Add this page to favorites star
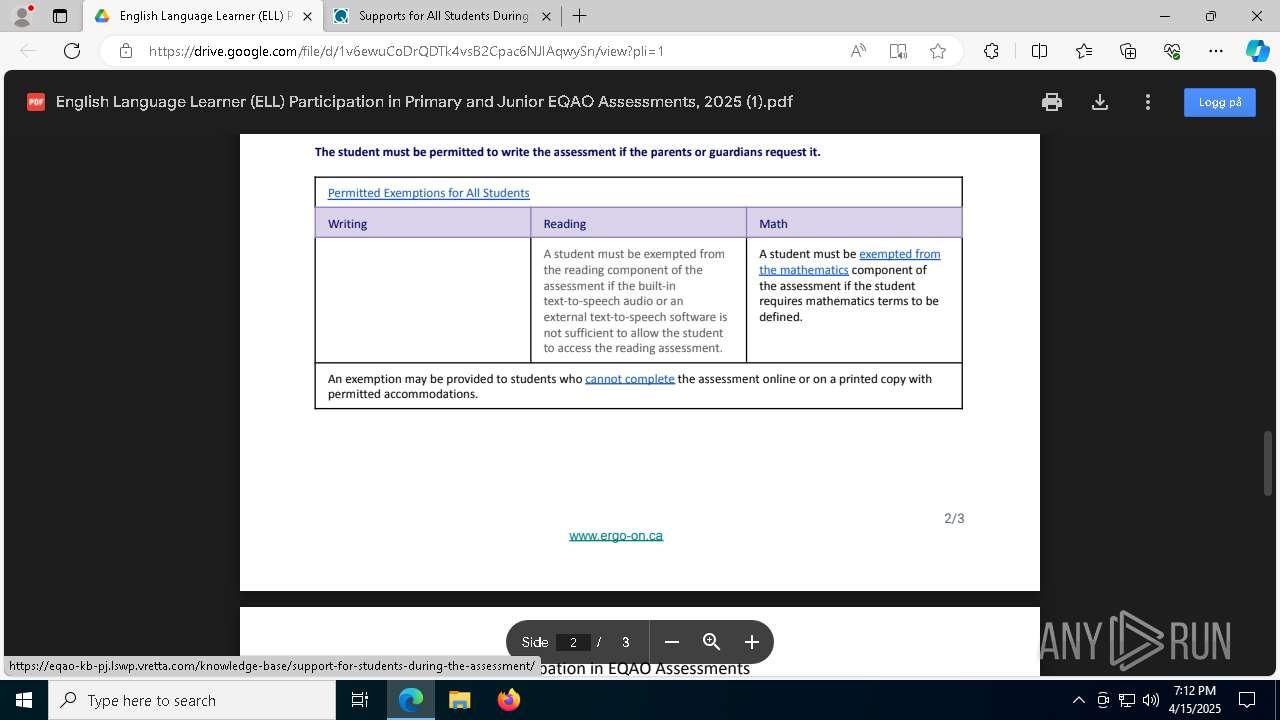The height and width of the screenshot is (720, 1280). tap(938, 51)
